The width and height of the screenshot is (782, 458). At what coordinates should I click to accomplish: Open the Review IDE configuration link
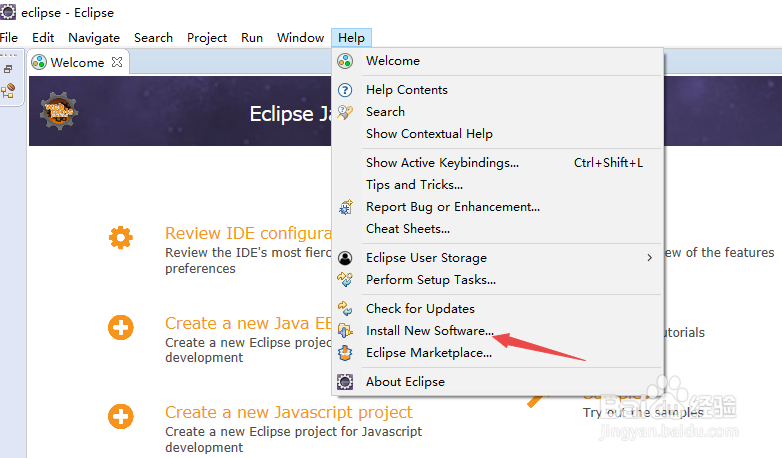click(248, 233)
